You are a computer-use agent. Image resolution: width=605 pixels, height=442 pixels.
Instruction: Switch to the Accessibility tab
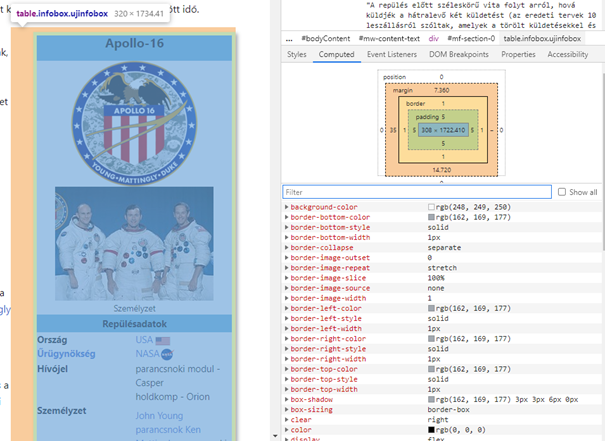tap(567, 55)
